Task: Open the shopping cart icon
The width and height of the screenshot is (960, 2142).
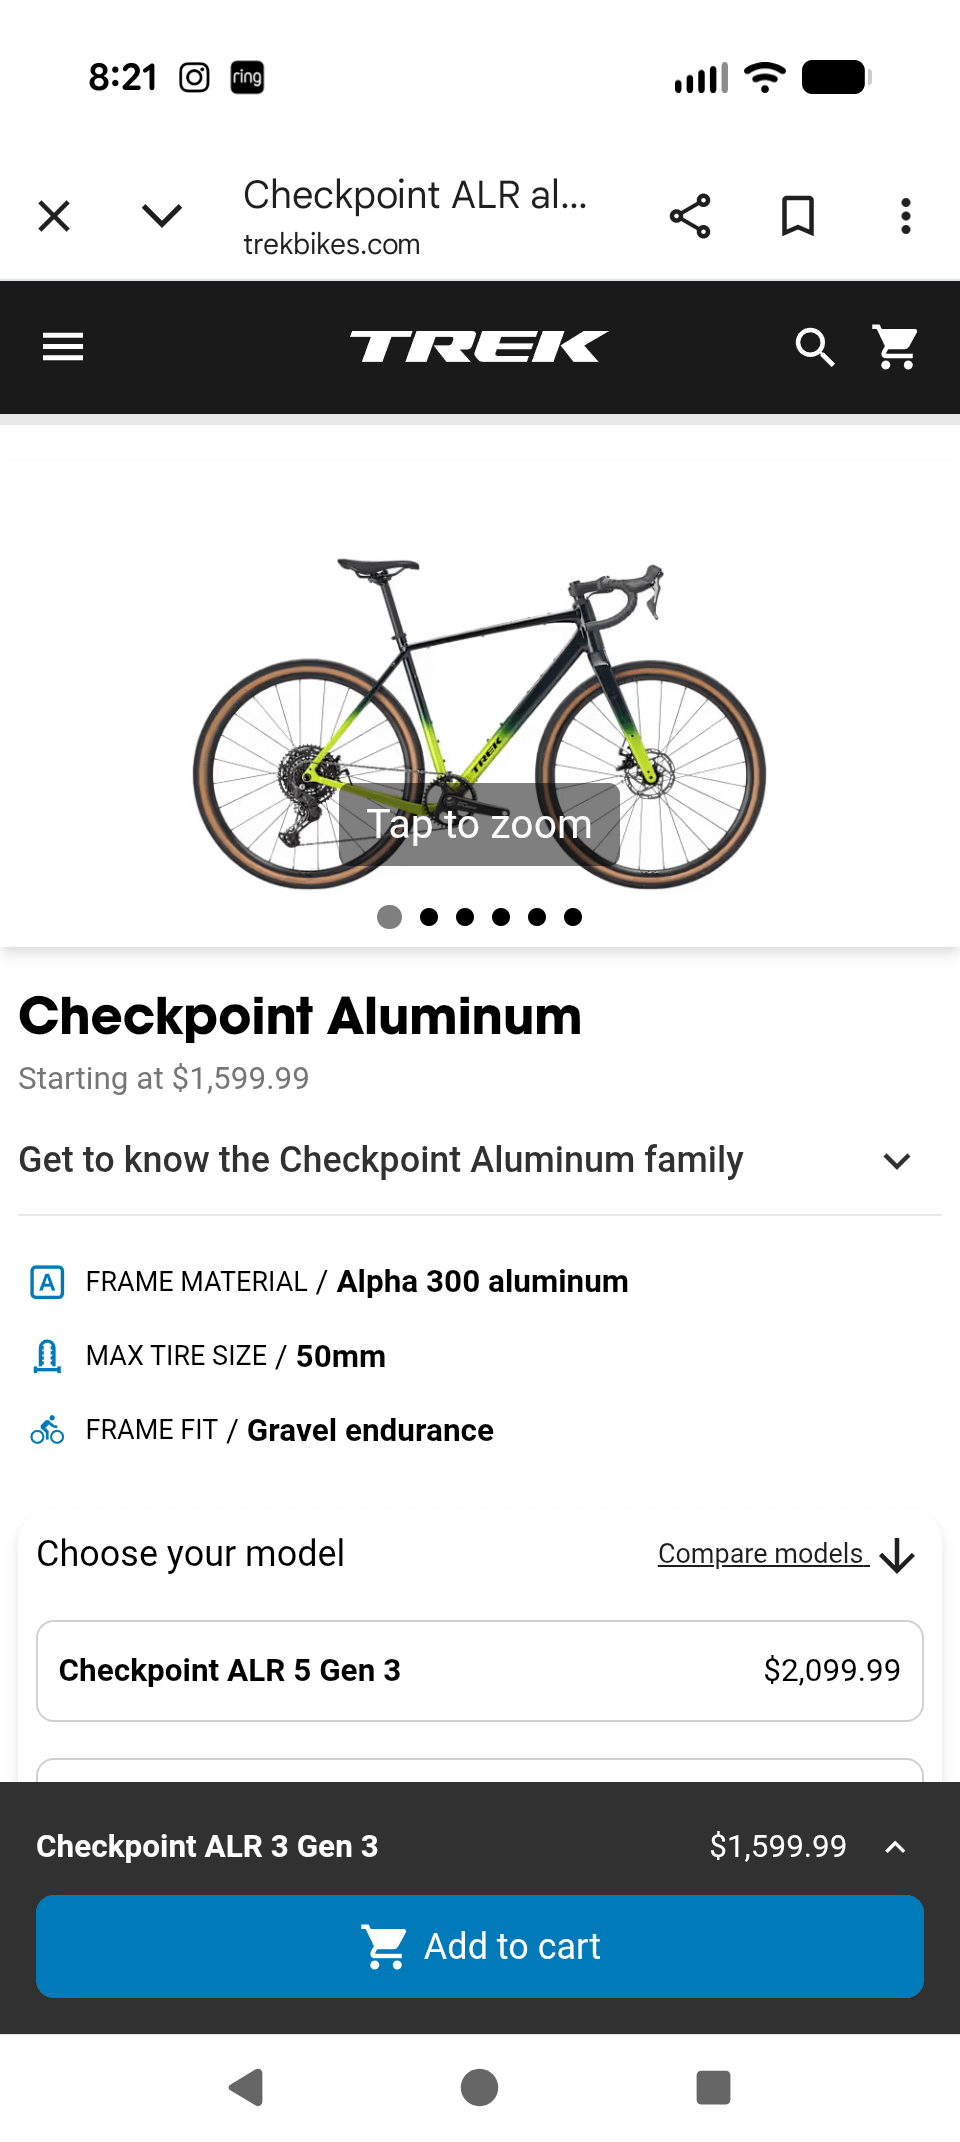Action: (896, 347)
